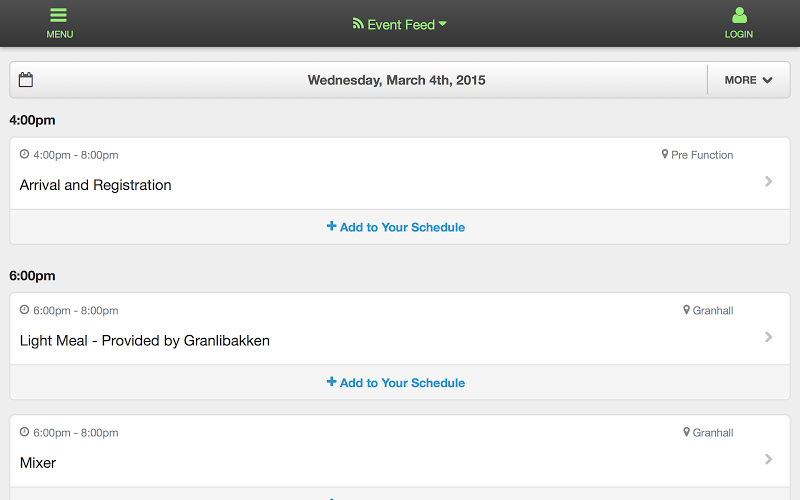The height and width of the screenshot is (500, 800).
Task: Select the Light Meal - Provided by Granlibakken title
Action: 145,341
